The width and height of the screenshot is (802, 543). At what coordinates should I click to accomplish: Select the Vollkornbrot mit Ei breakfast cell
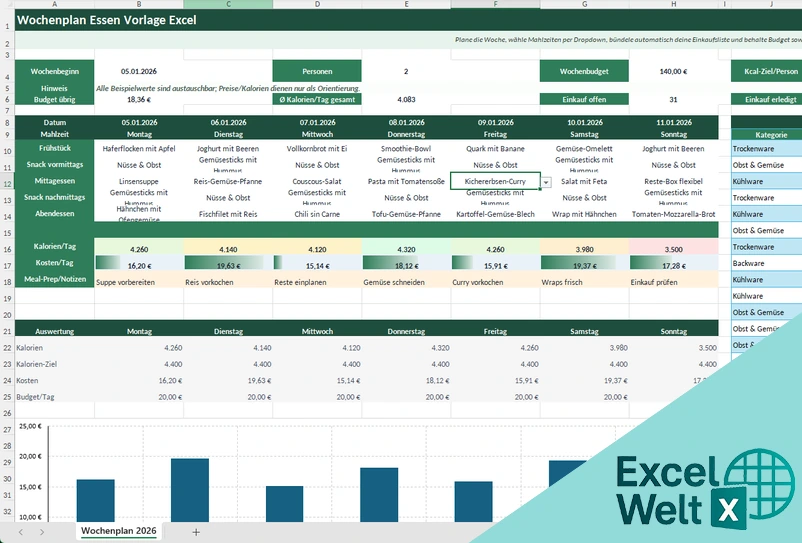pos(317,148)
